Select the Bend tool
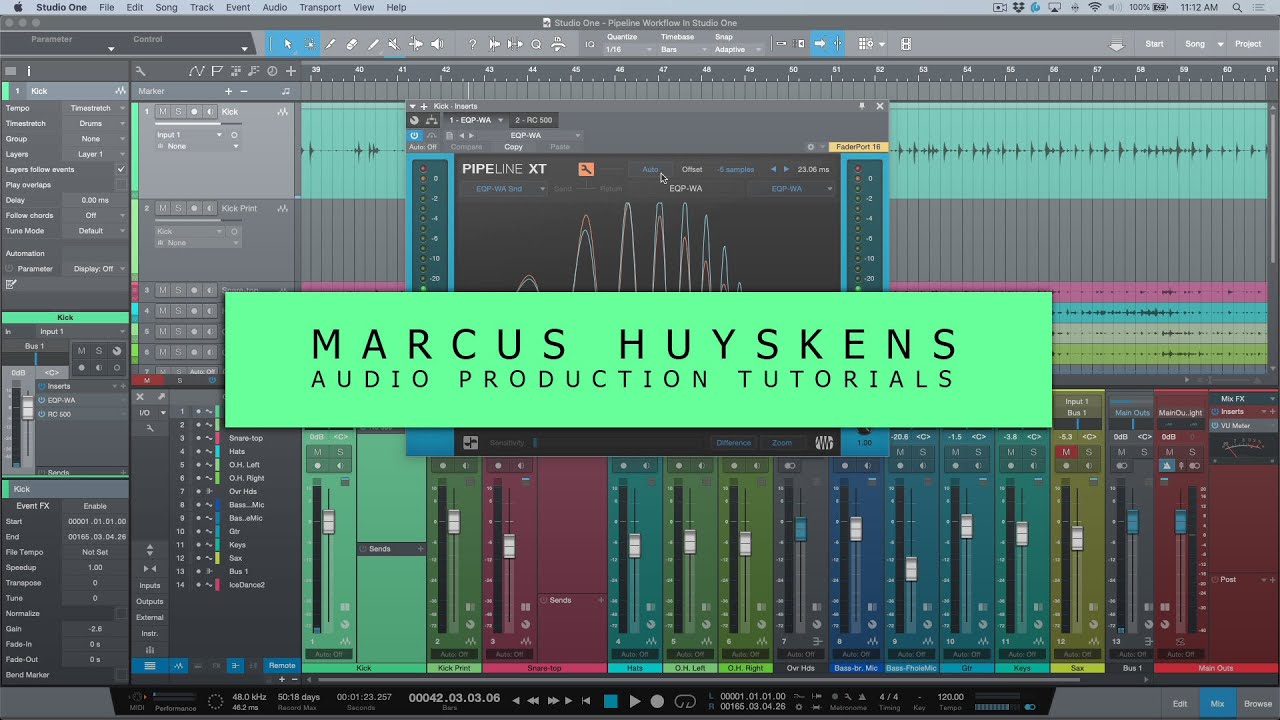Image resolution: width=1280 pixels, height=720 pixels. [416, 44]
